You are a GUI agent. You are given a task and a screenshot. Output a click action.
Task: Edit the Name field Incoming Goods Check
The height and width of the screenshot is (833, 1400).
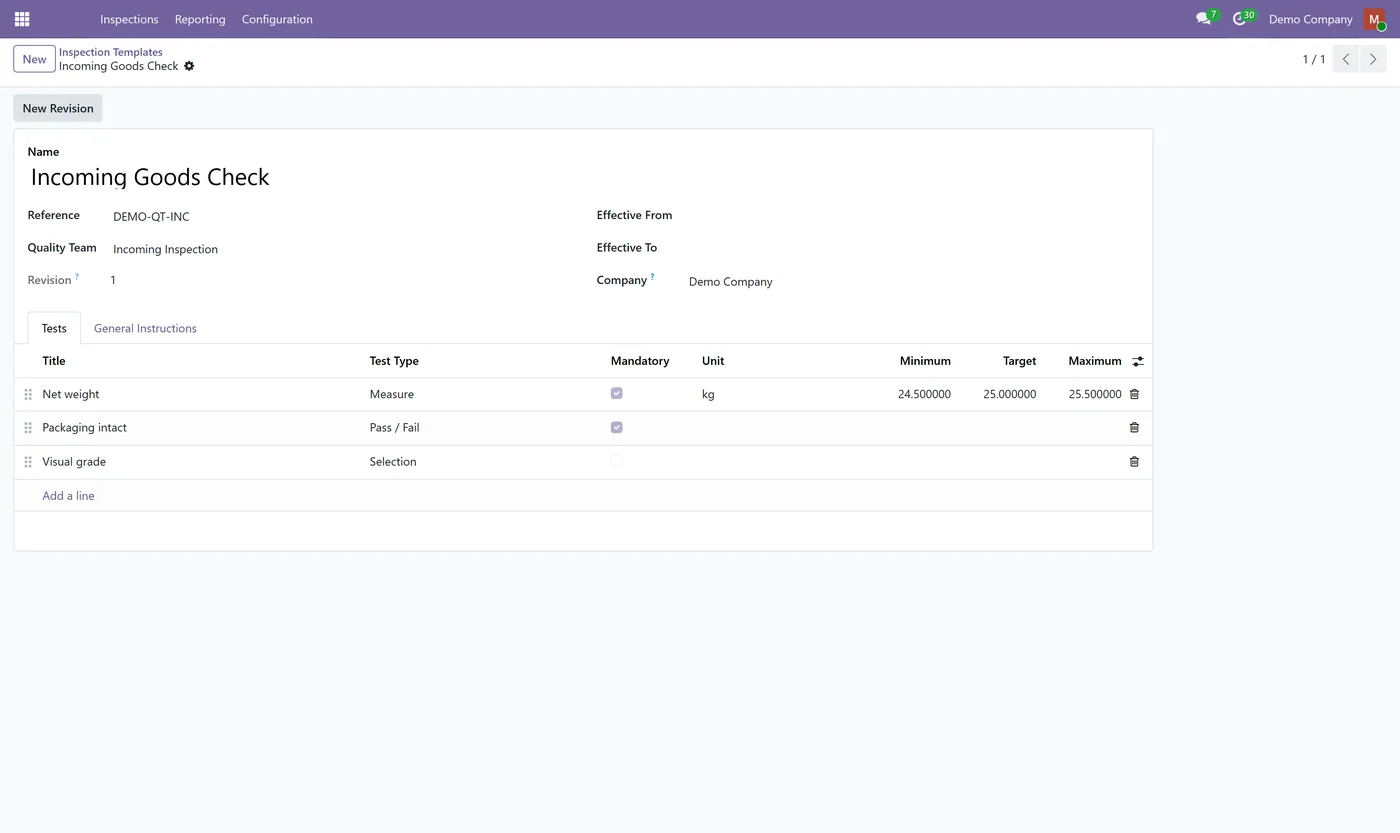[583, 177]
